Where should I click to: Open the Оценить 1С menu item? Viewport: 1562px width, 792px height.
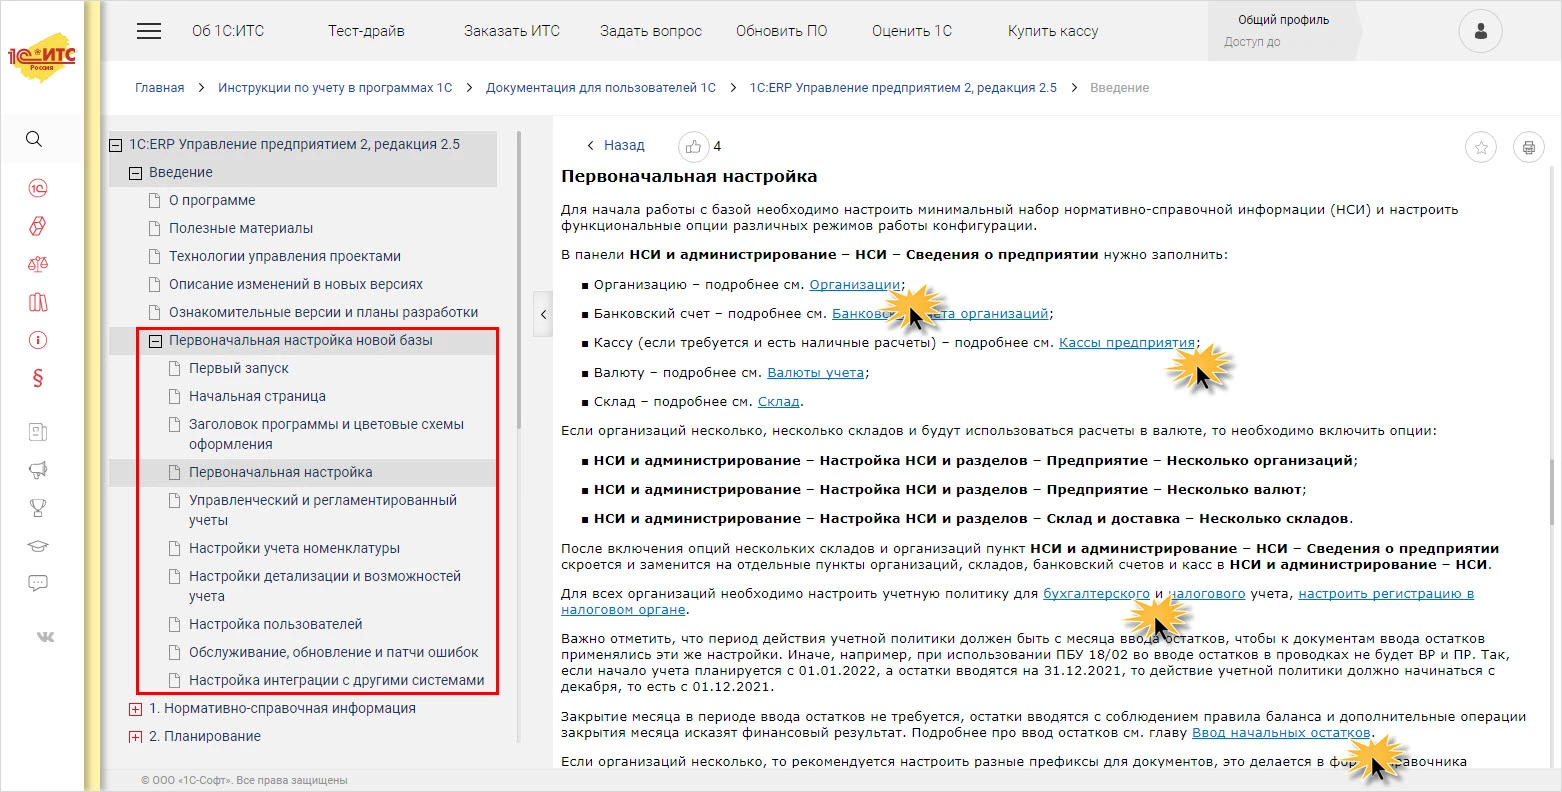[x=912, y=31]
